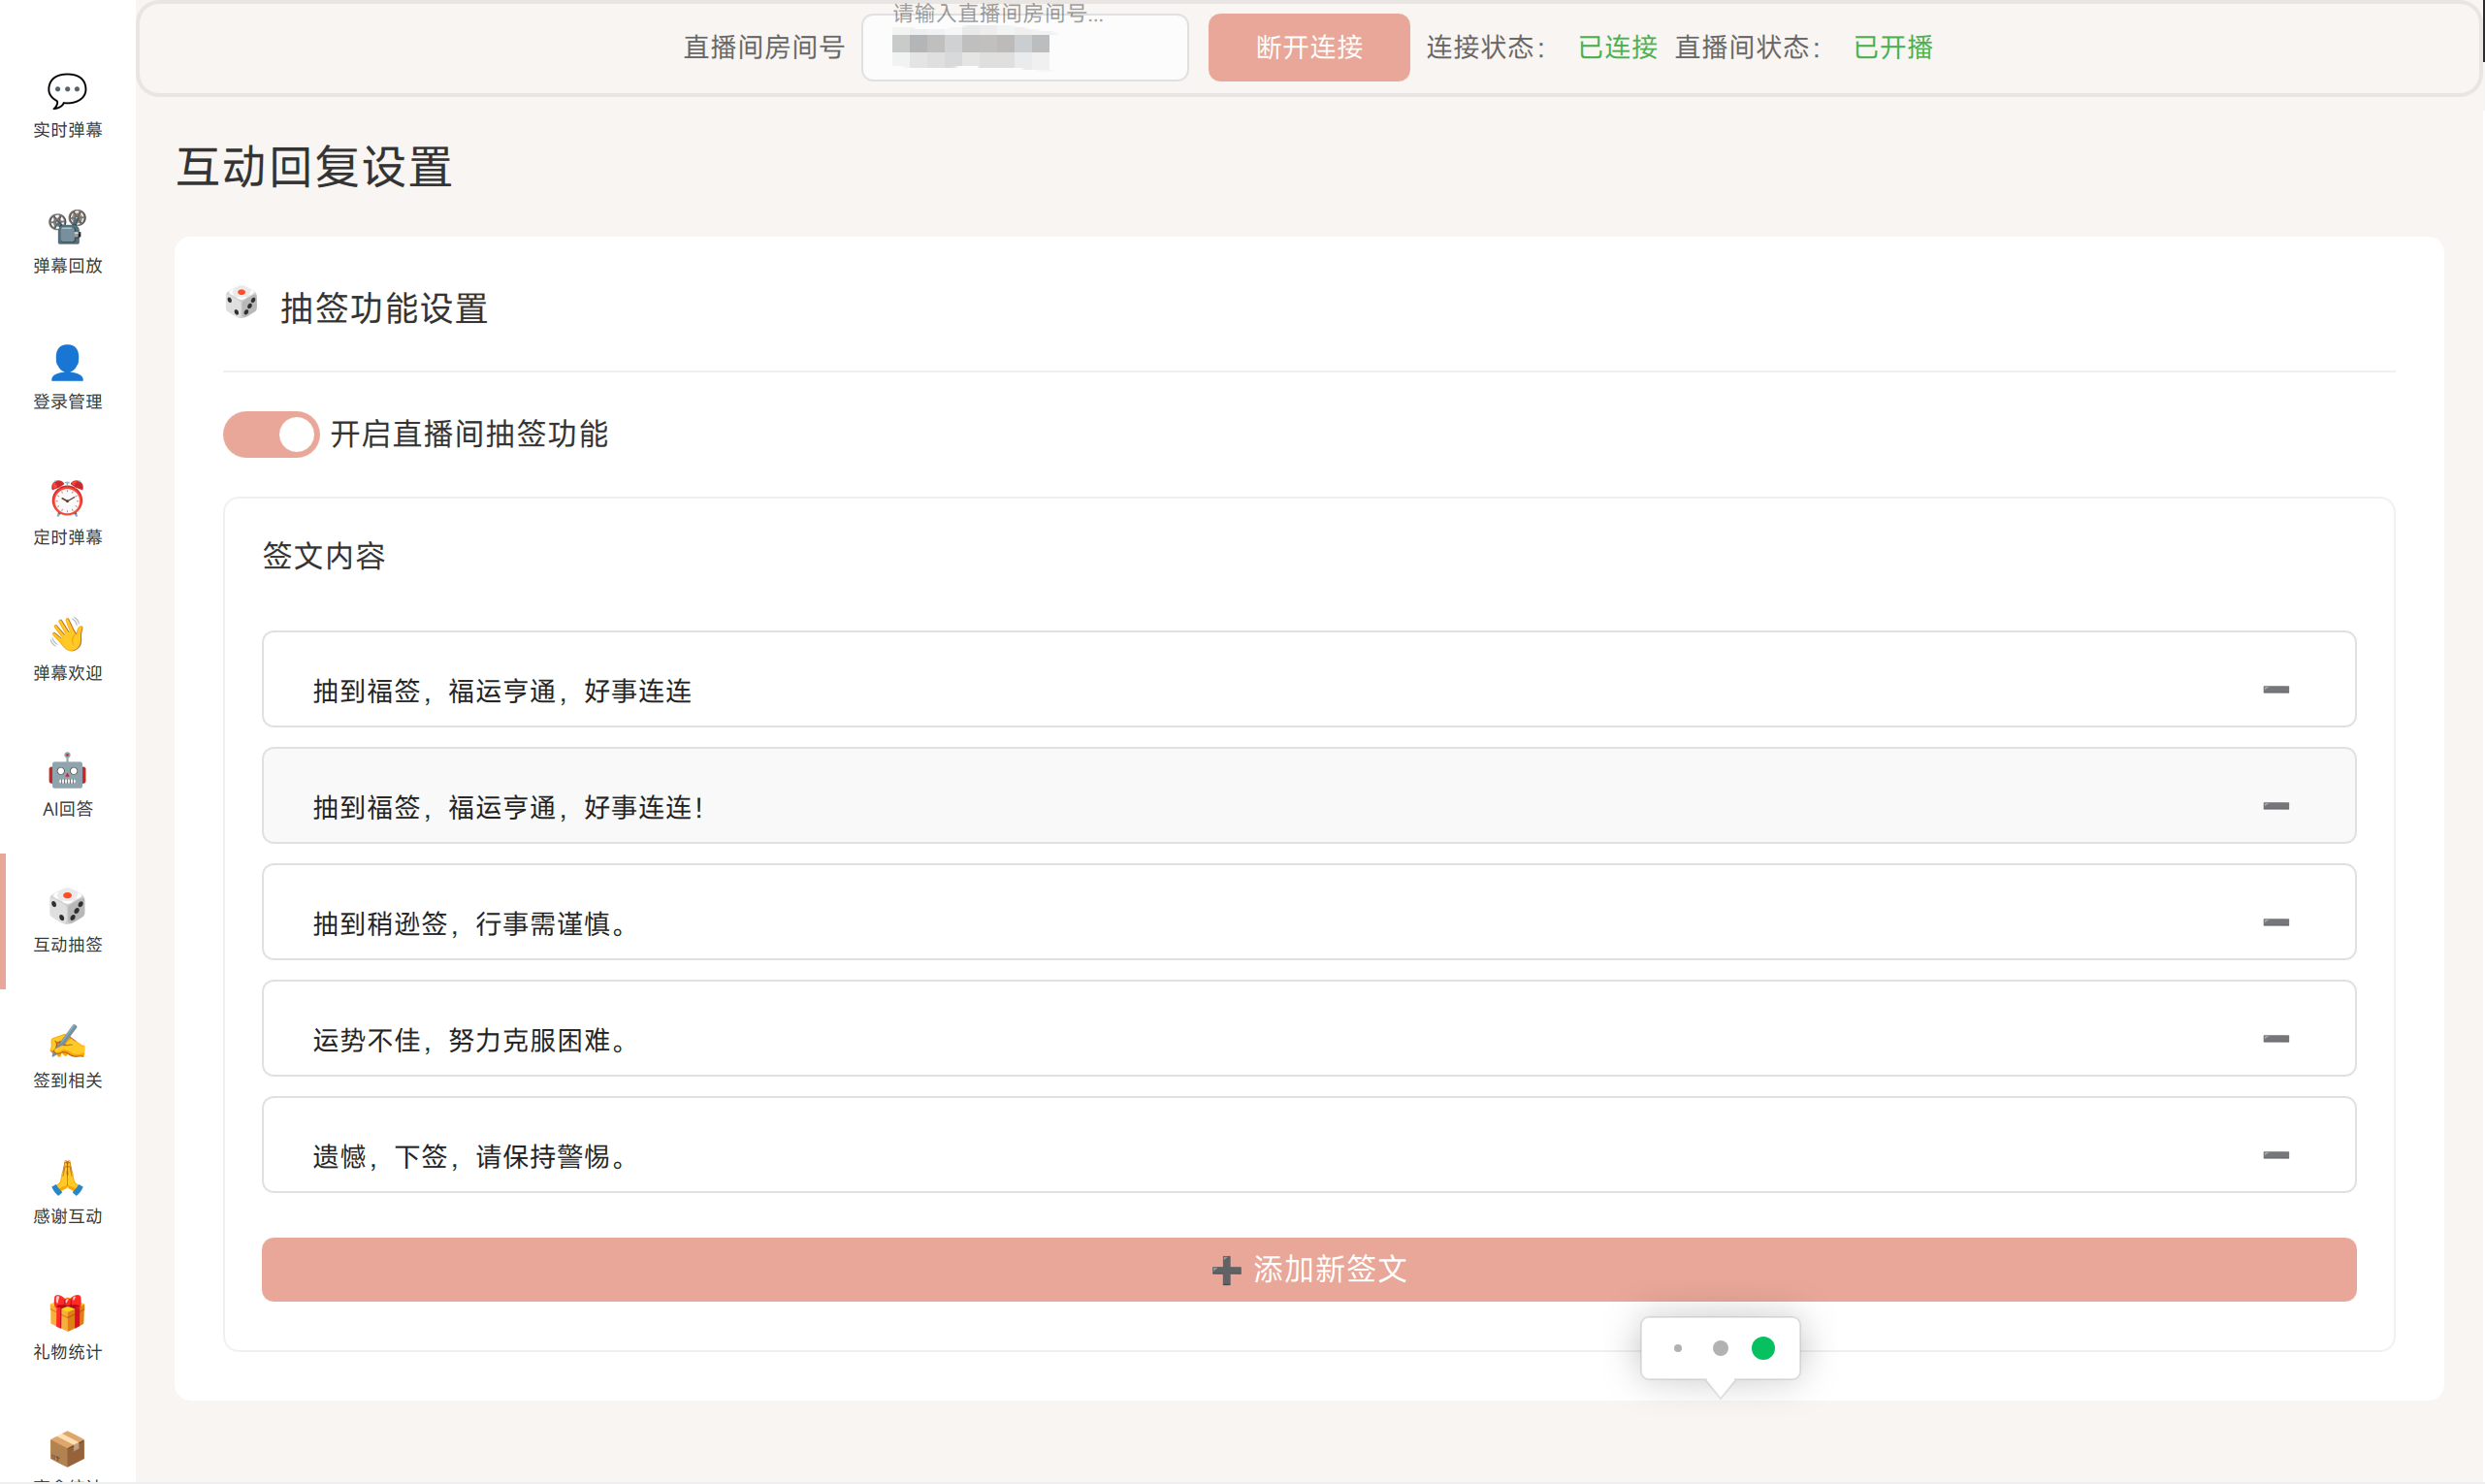Remove 抽到稍逊签 entry using minus

(x=2275, y=922)
